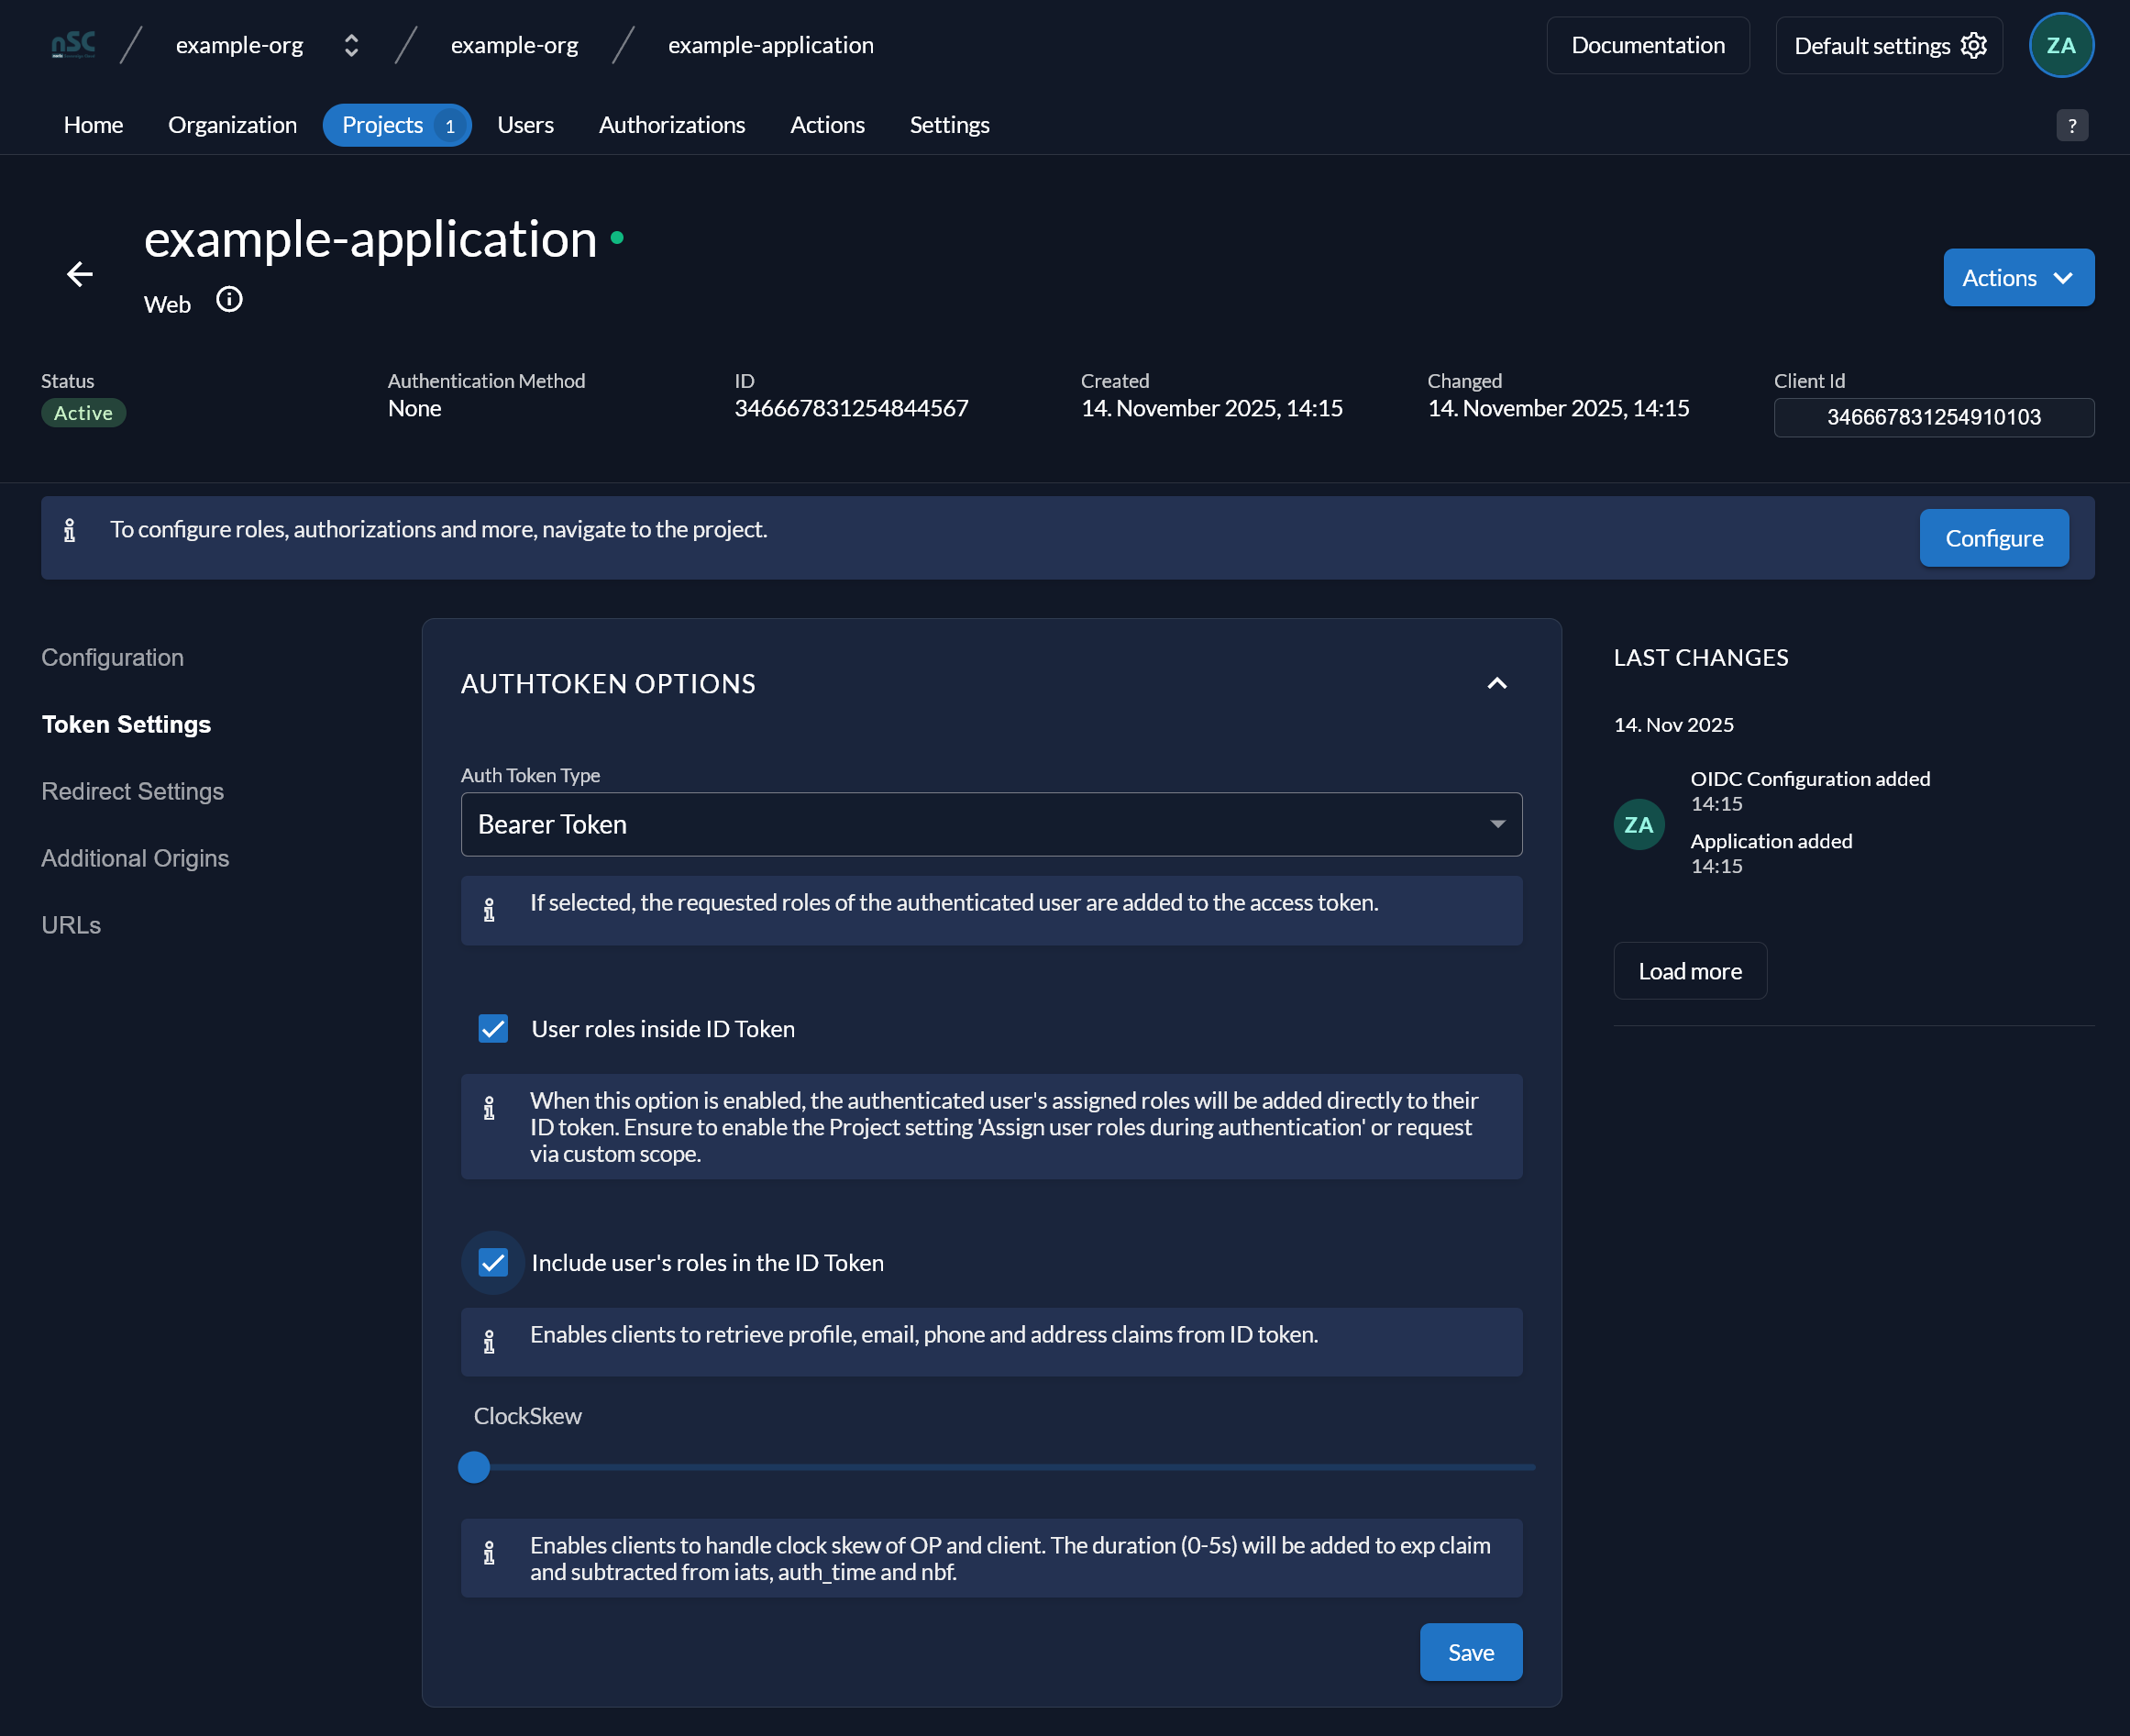This screenshot has width=2130, height=1736.
Task: Click the ClockSkew slider handle
Action: click(x=473, y=1467)
